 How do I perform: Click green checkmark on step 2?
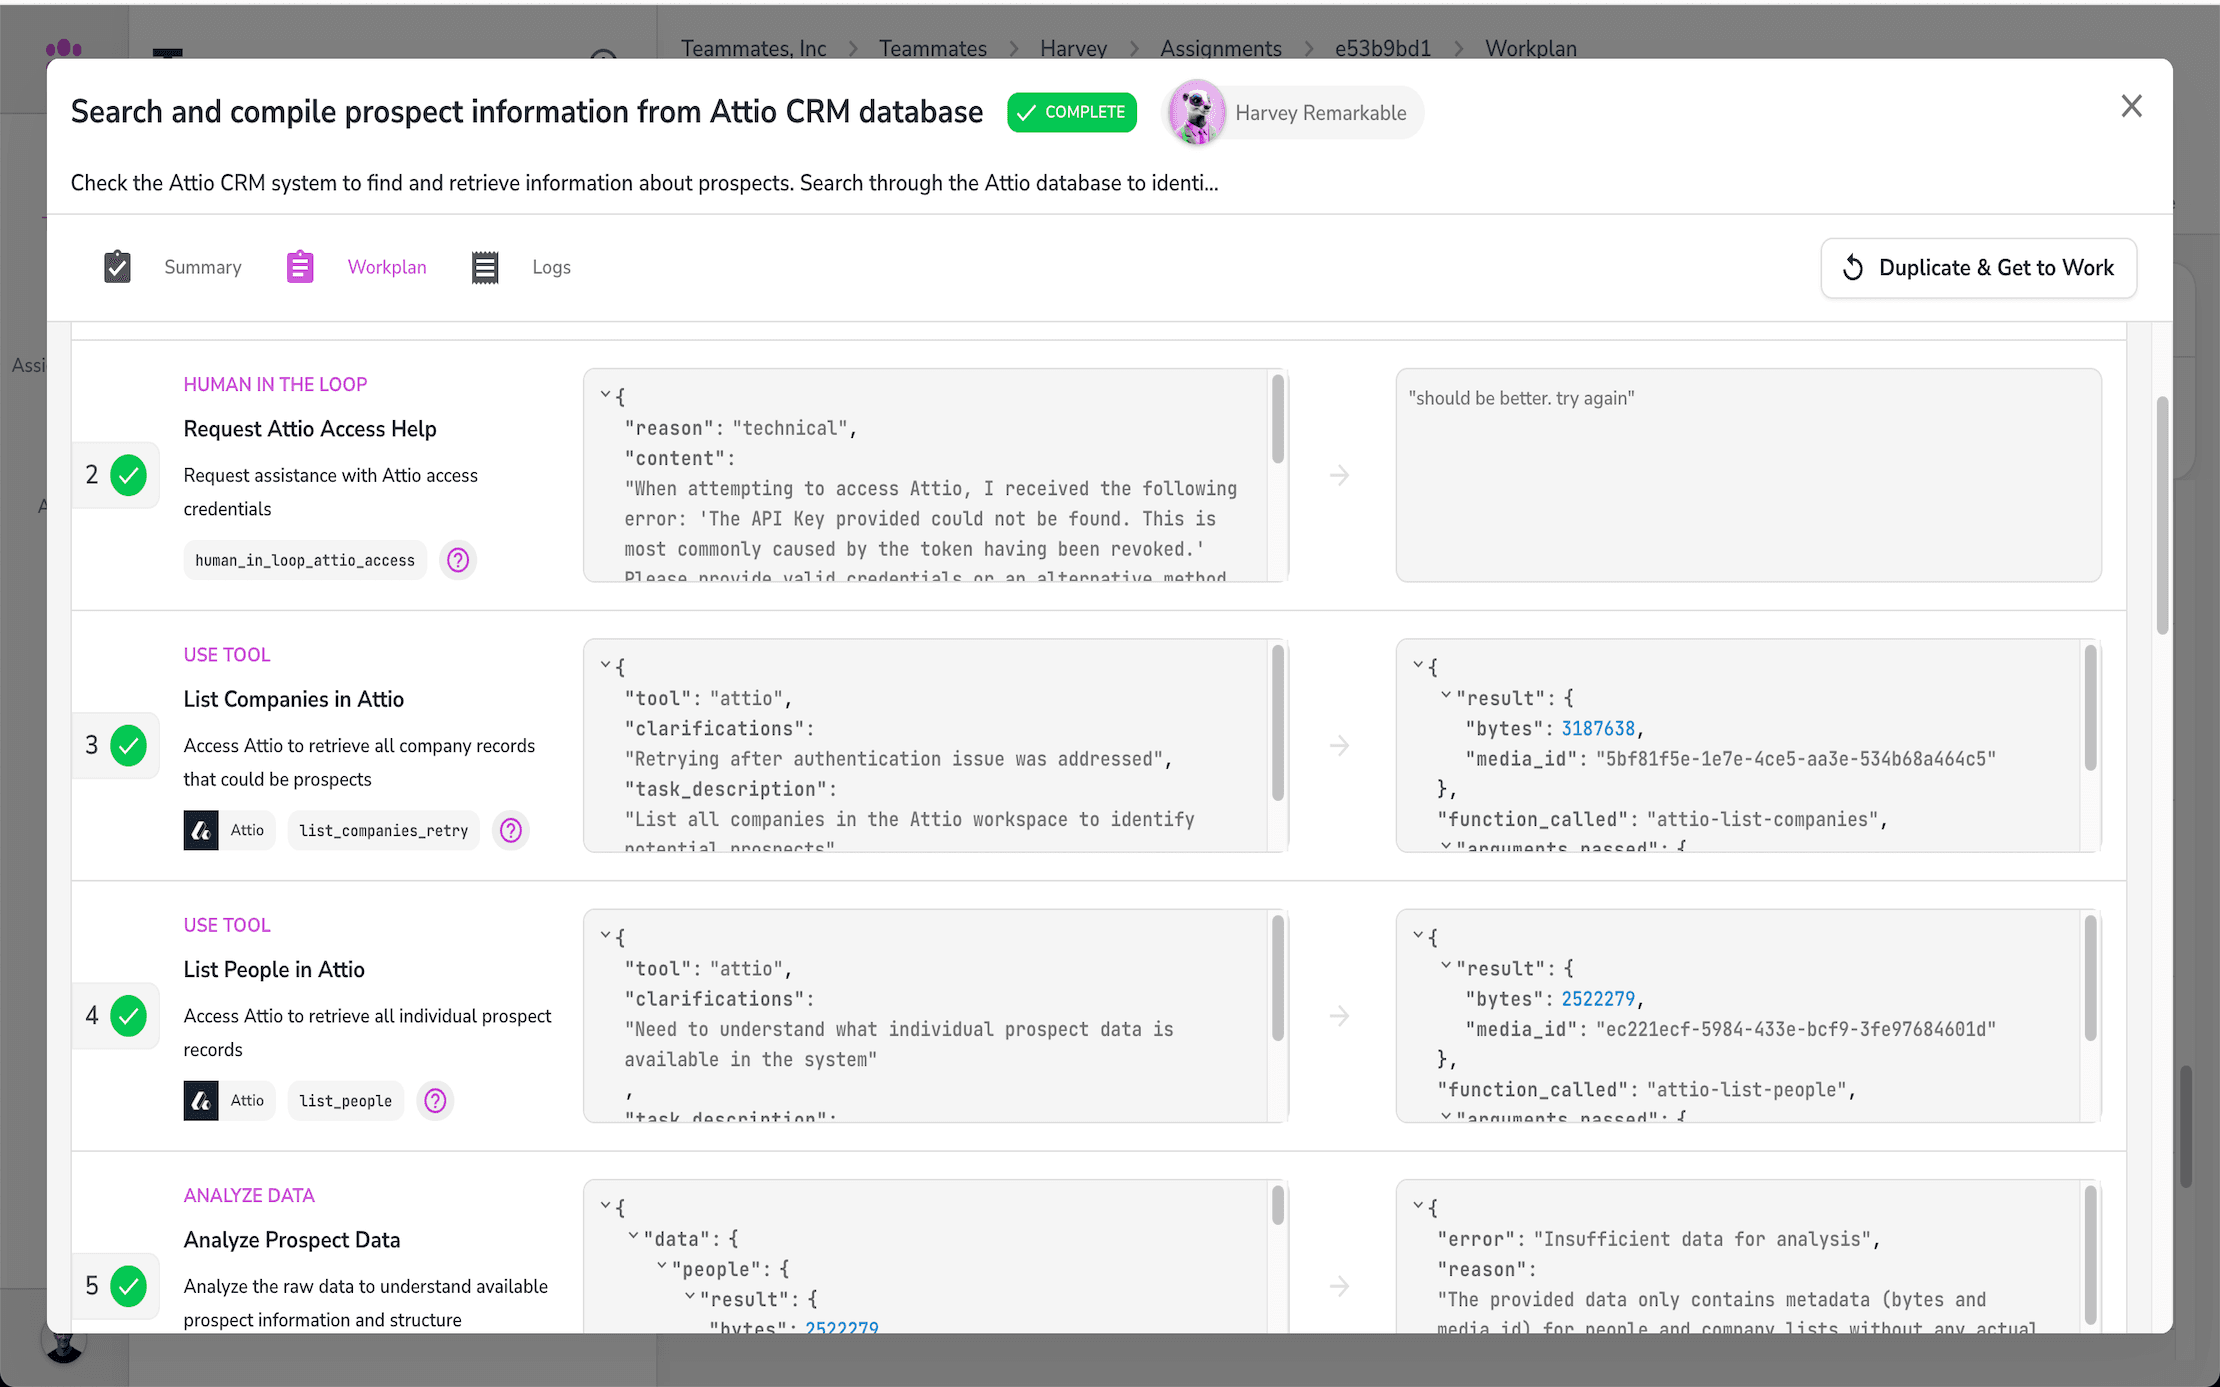pos(129,475)
